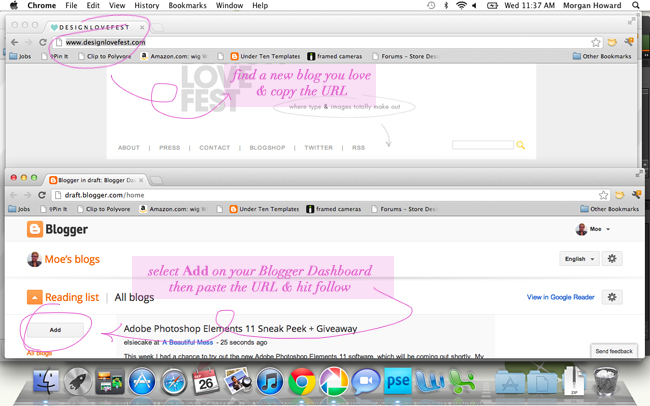Bookmark the Blogger page with star
Image resolution: width=650 pixels, height=406 pixels.
point(603,195)
